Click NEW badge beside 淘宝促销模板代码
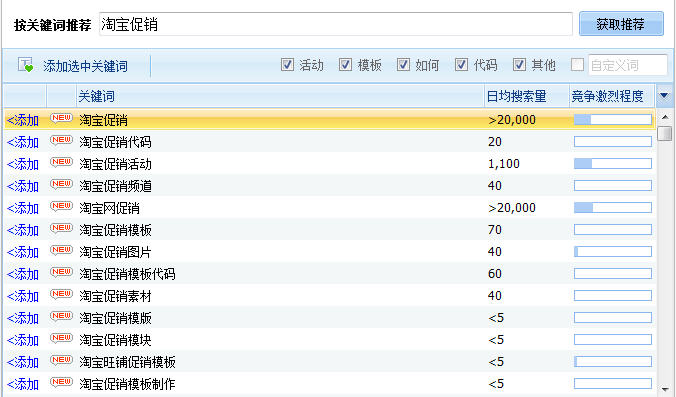The image size is (676, 397). 61,272
